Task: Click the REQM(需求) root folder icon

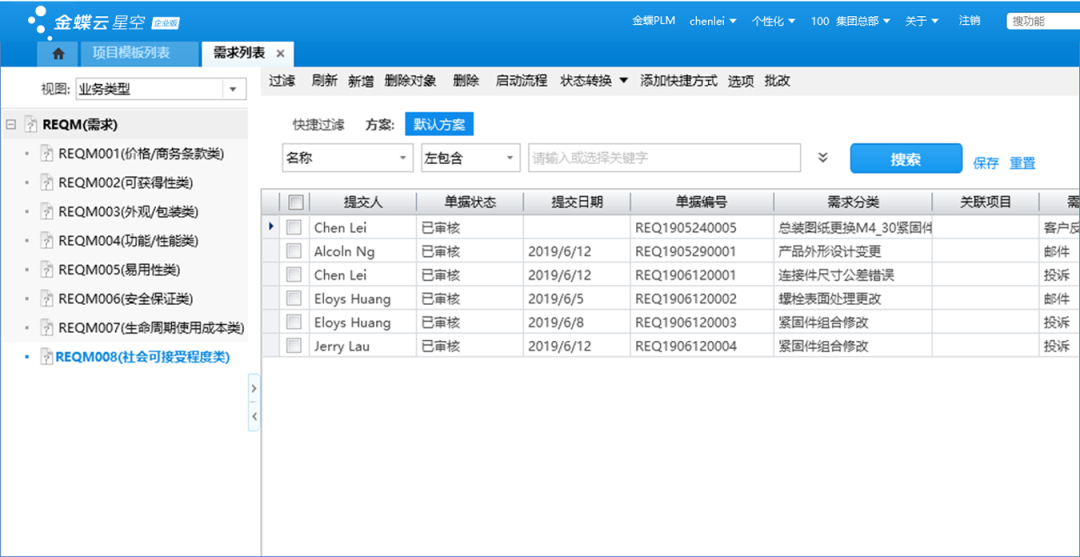Action: (31, 125)
